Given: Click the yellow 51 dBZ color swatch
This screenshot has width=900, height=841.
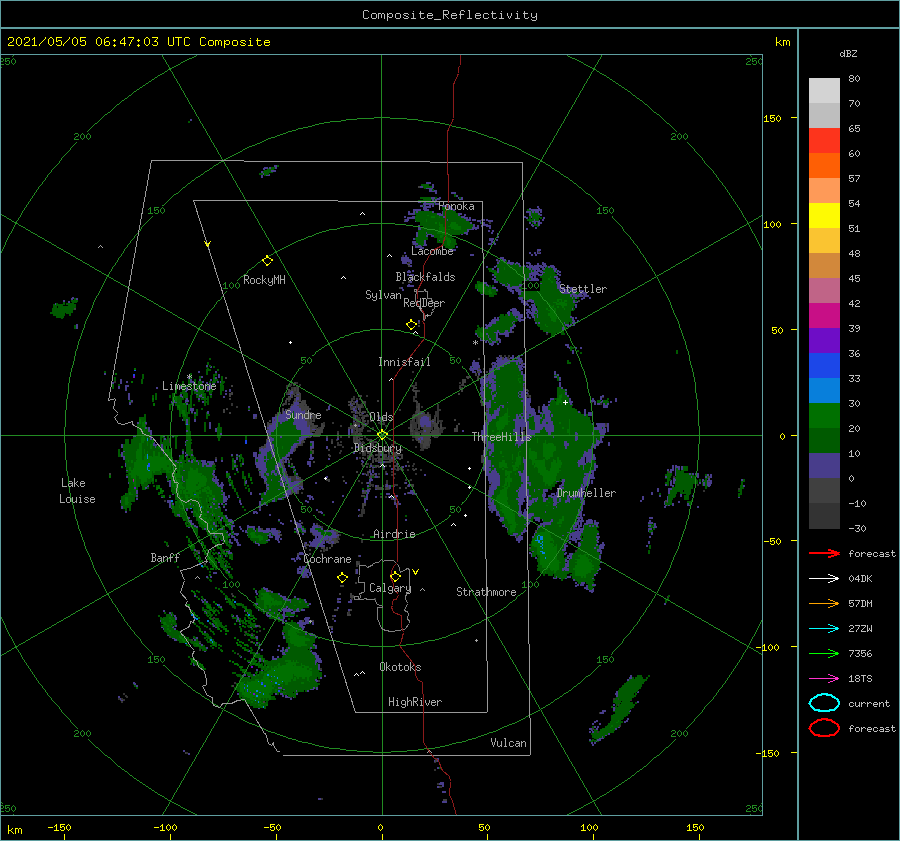Looking at the screenshot, I should pyautogui.click(x=824, y=215).
